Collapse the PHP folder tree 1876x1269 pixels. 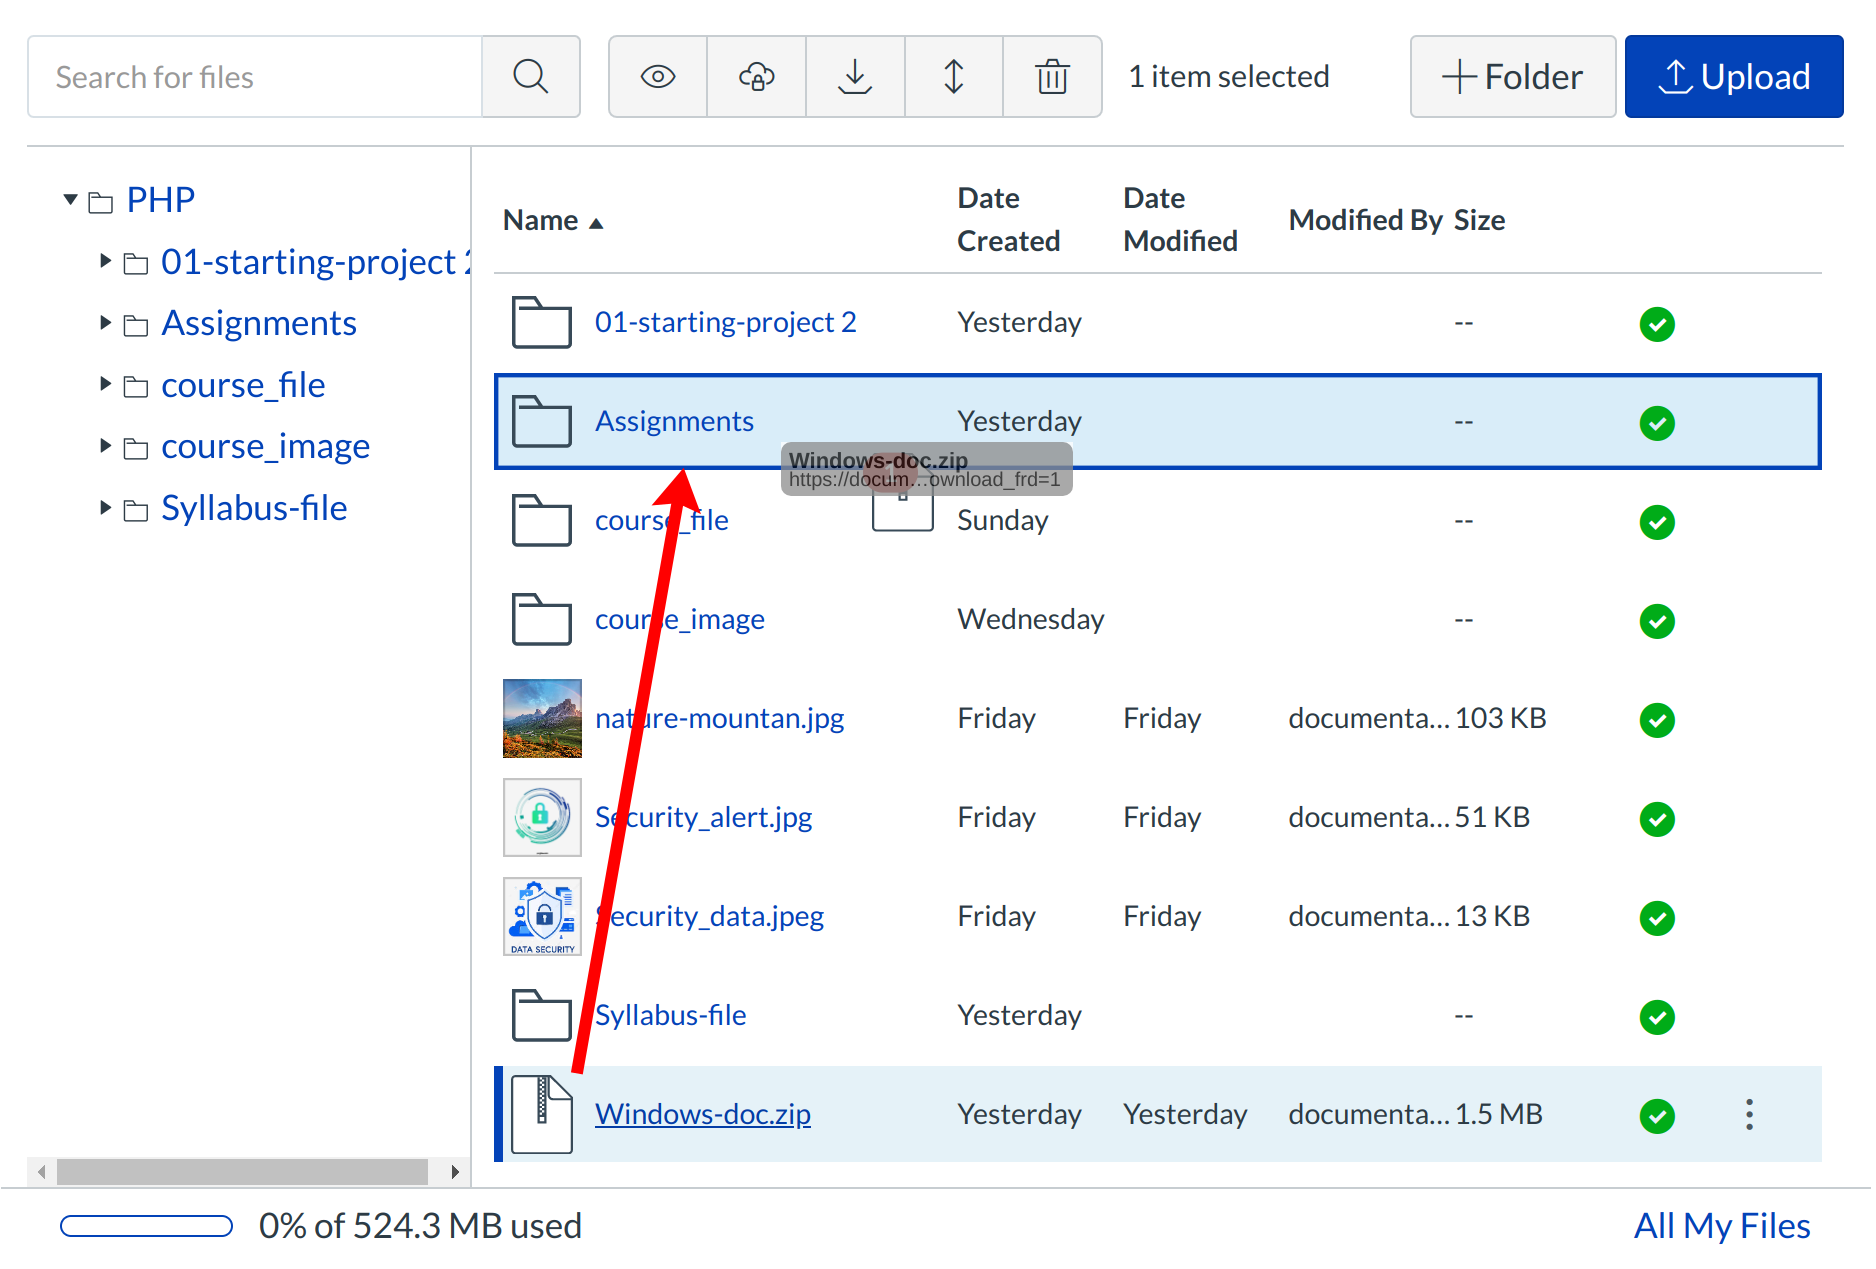[71, 200]
